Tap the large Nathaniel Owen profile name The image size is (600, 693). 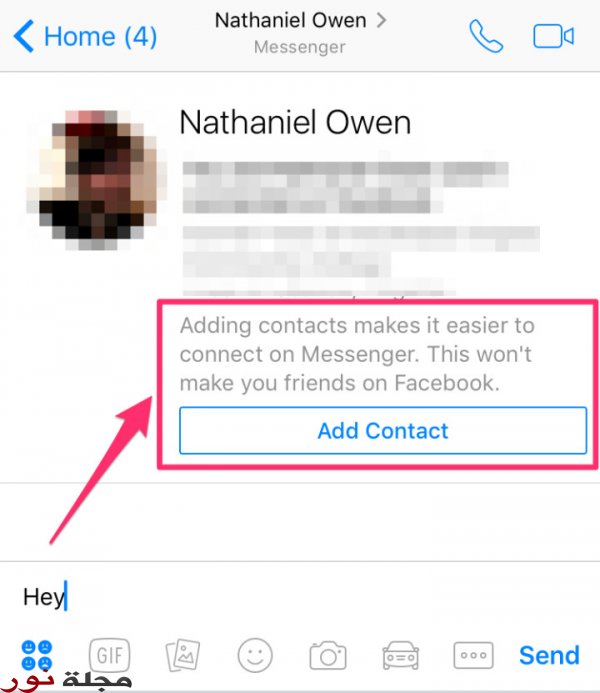point(295,122)
